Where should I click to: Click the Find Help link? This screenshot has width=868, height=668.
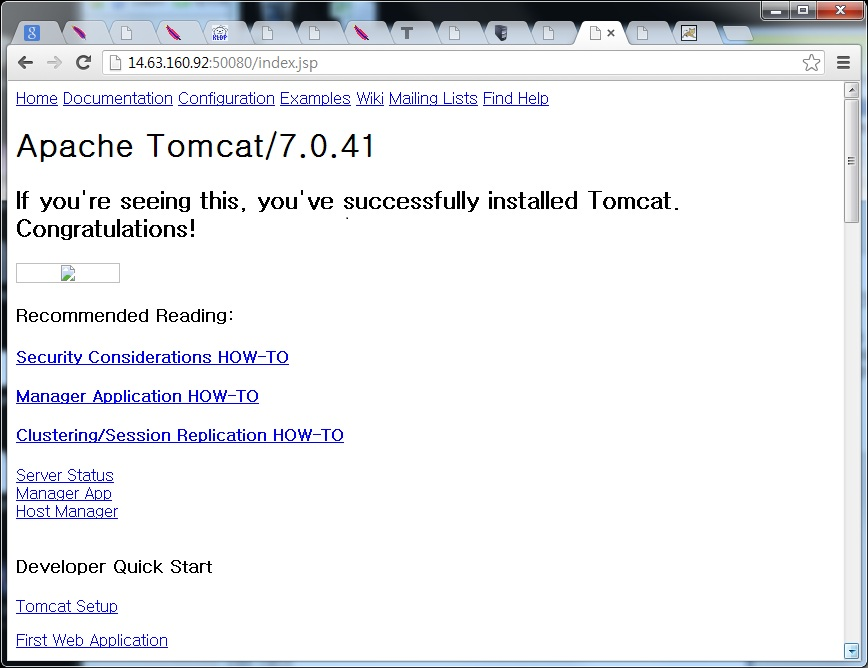[516, 99]
